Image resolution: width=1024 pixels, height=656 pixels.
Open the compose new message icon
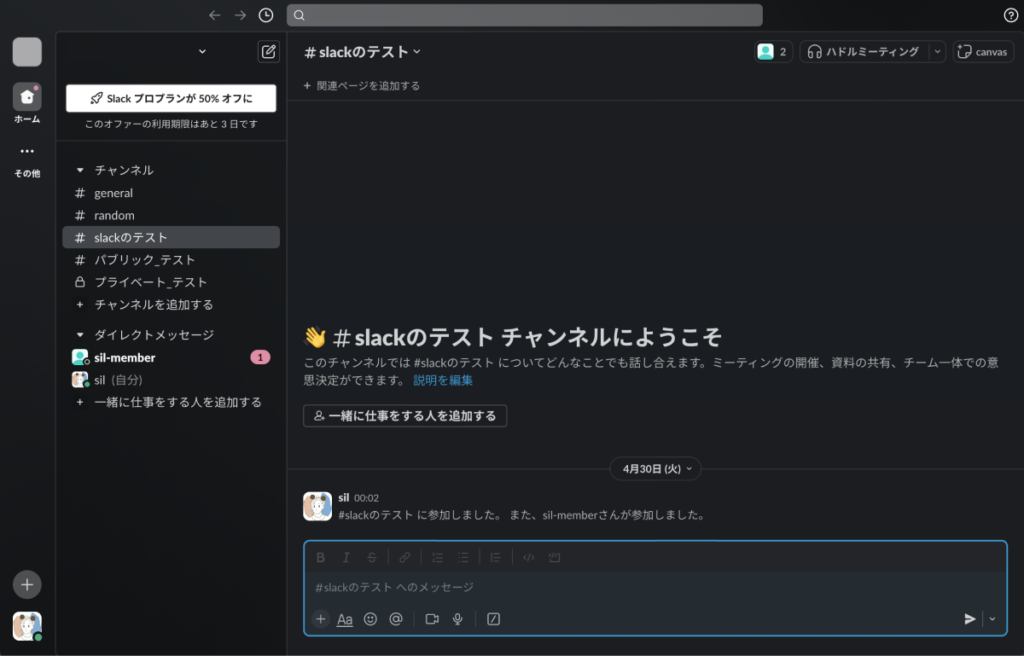(268, 52)
